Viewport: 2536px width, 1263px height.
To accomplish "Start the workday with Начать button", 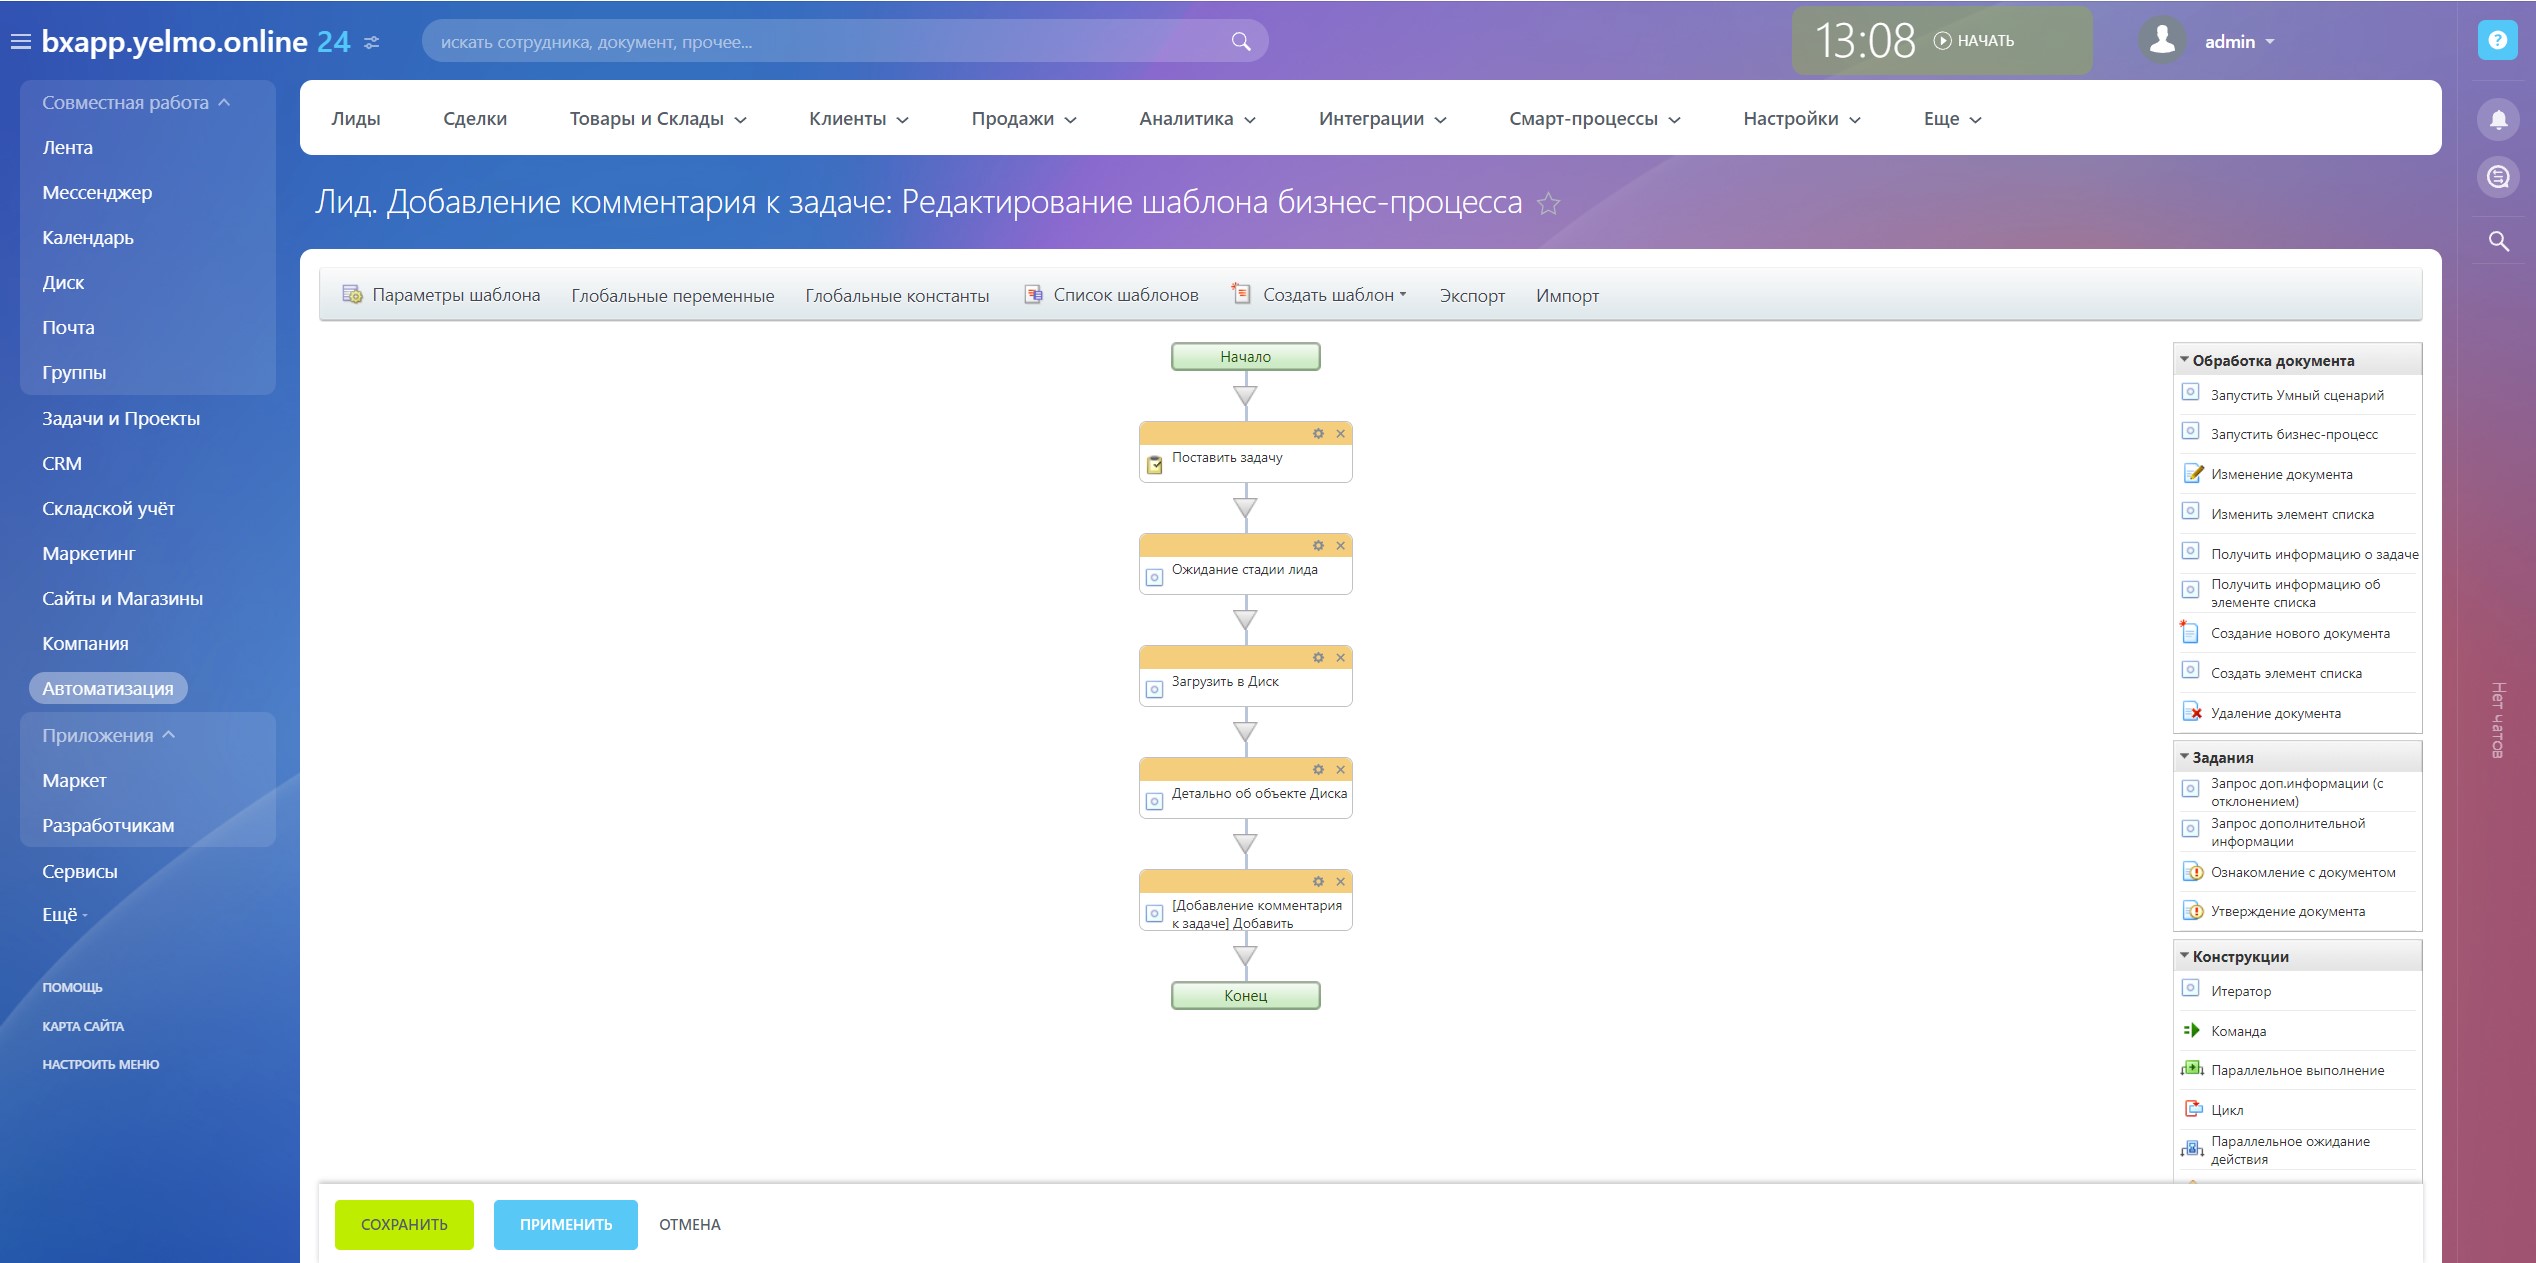I will (x=1974, y=41).
